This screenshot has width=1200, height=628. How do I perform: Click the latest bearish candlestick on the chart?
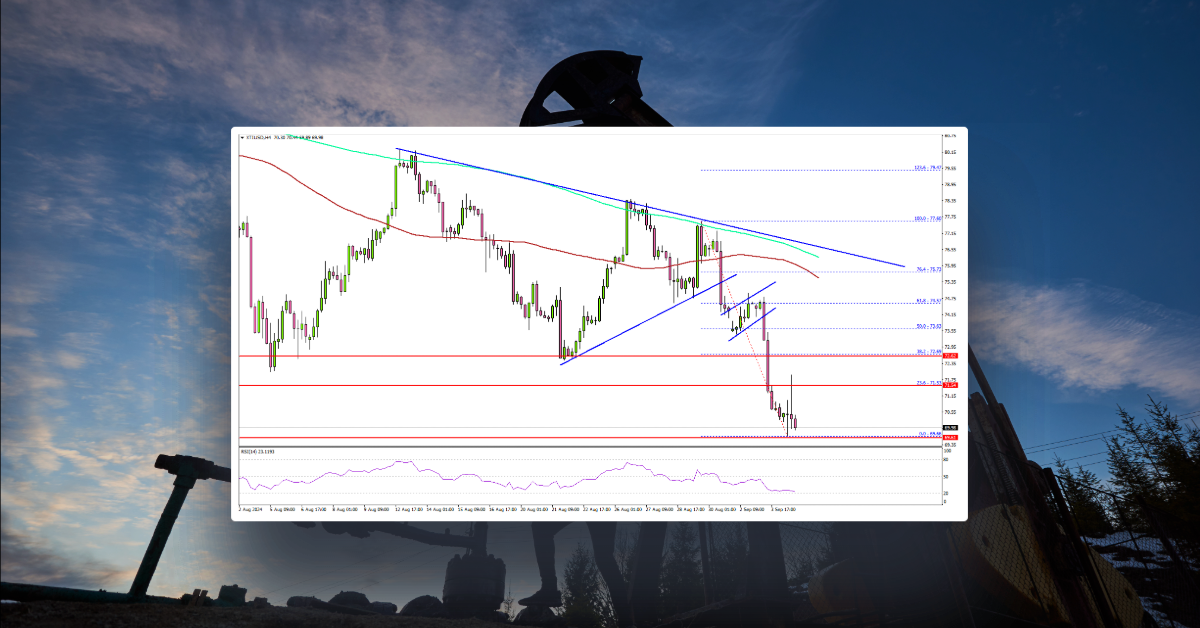[793, 425]
